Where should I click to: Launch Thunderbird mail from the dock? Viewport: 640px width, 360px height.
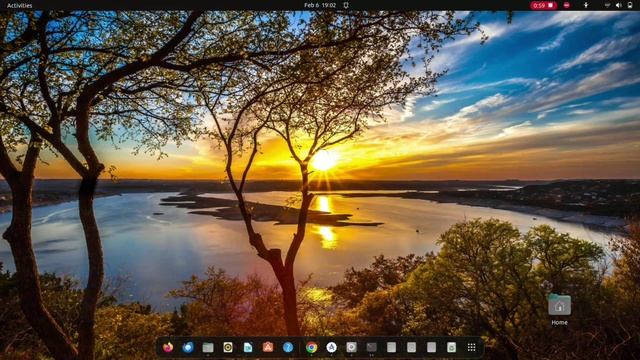188,347
